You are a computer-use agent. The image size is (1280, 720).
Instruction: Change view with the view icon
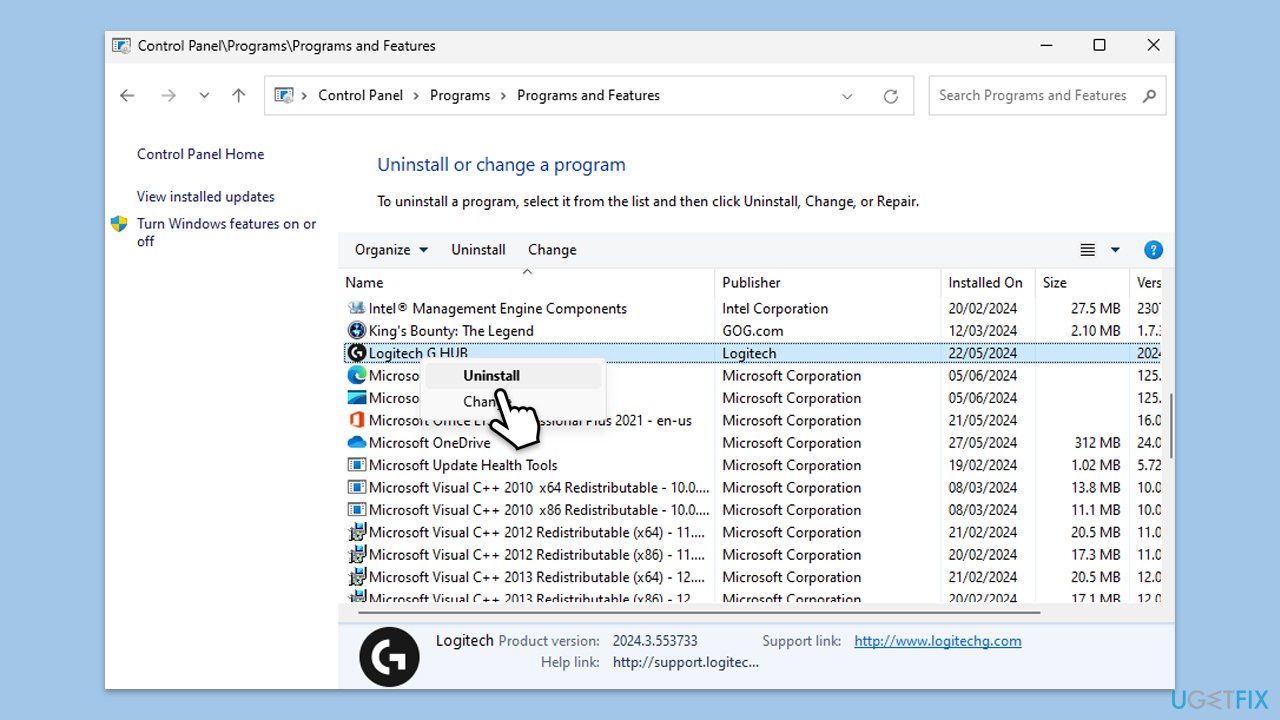click(1088, 250)
